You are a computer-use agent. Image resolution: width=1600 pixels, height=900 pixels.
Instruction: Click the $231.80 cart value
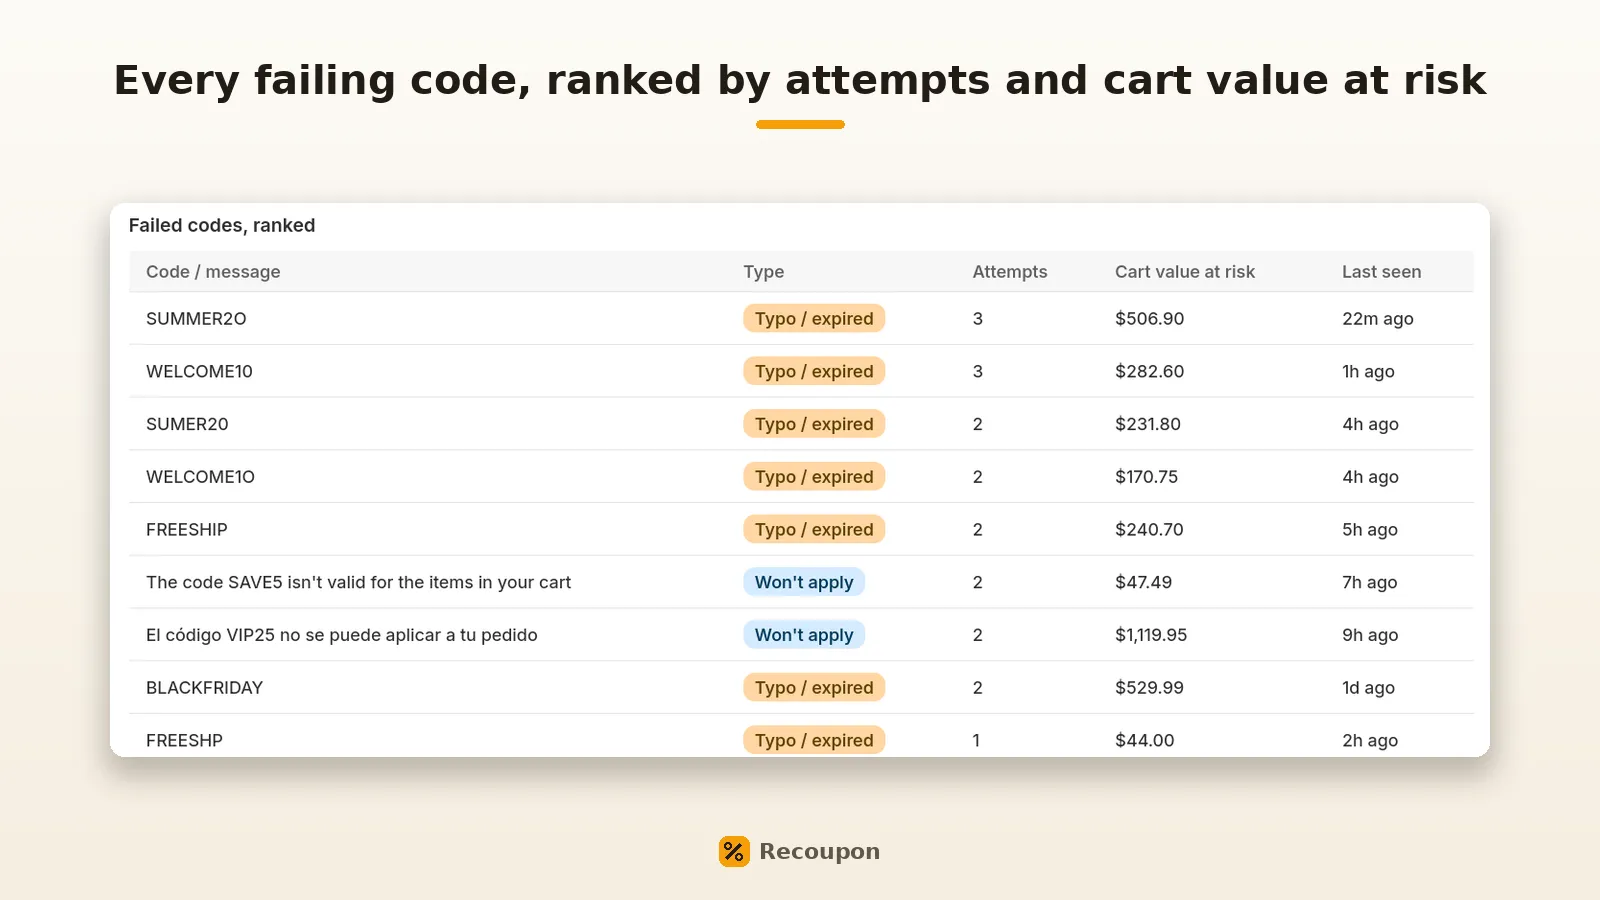coord(1148,424)
